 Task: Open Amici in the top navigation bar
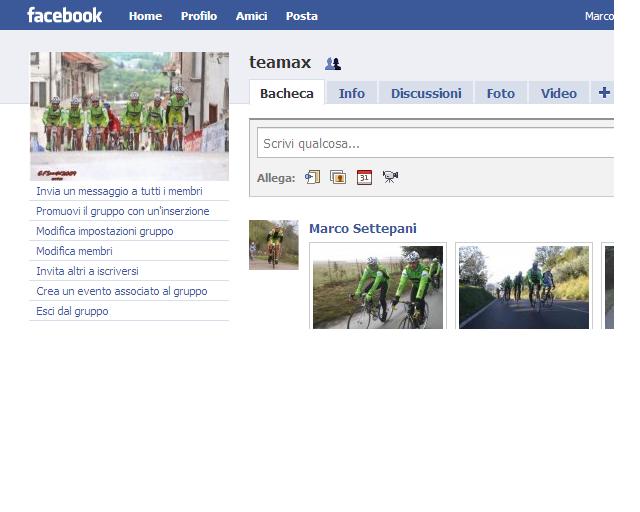click(251, 16)
